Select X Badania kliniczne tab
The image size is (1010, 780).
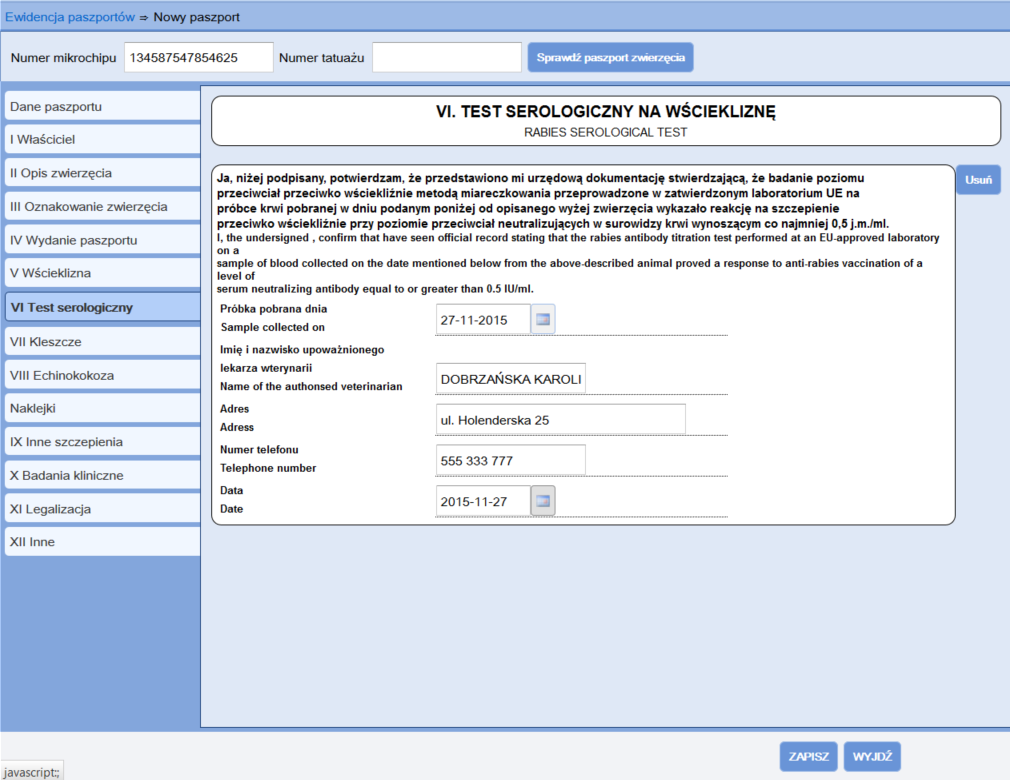point(102,475)
